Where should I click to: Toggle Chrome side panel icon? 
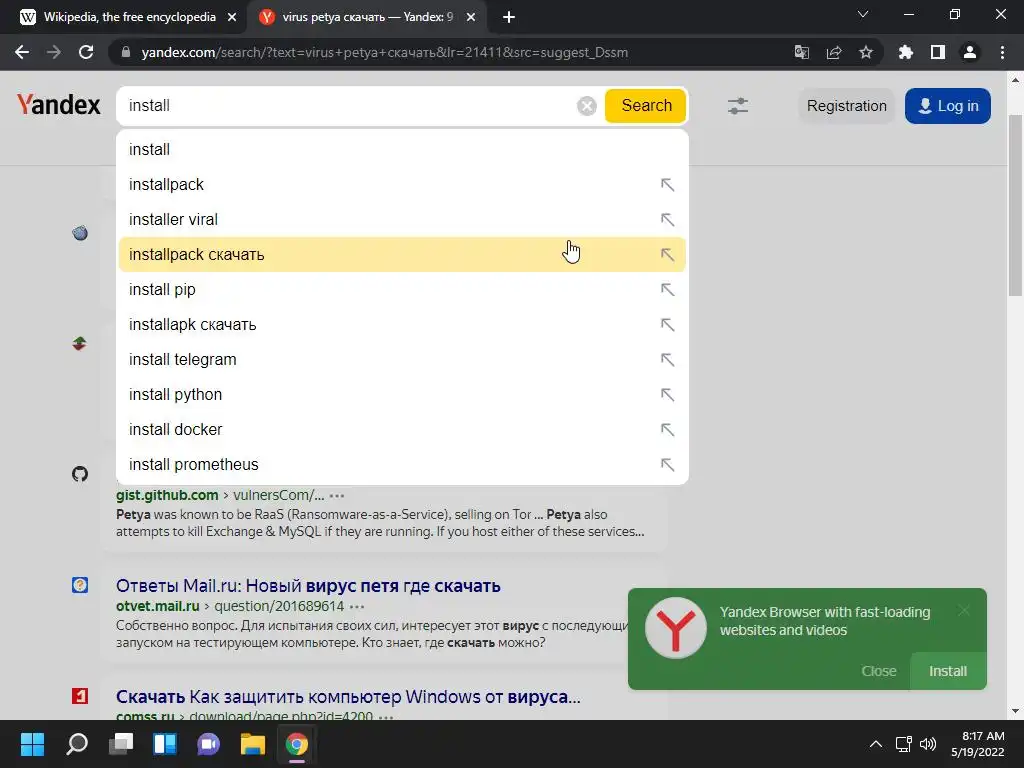click(x=938, y=52)
